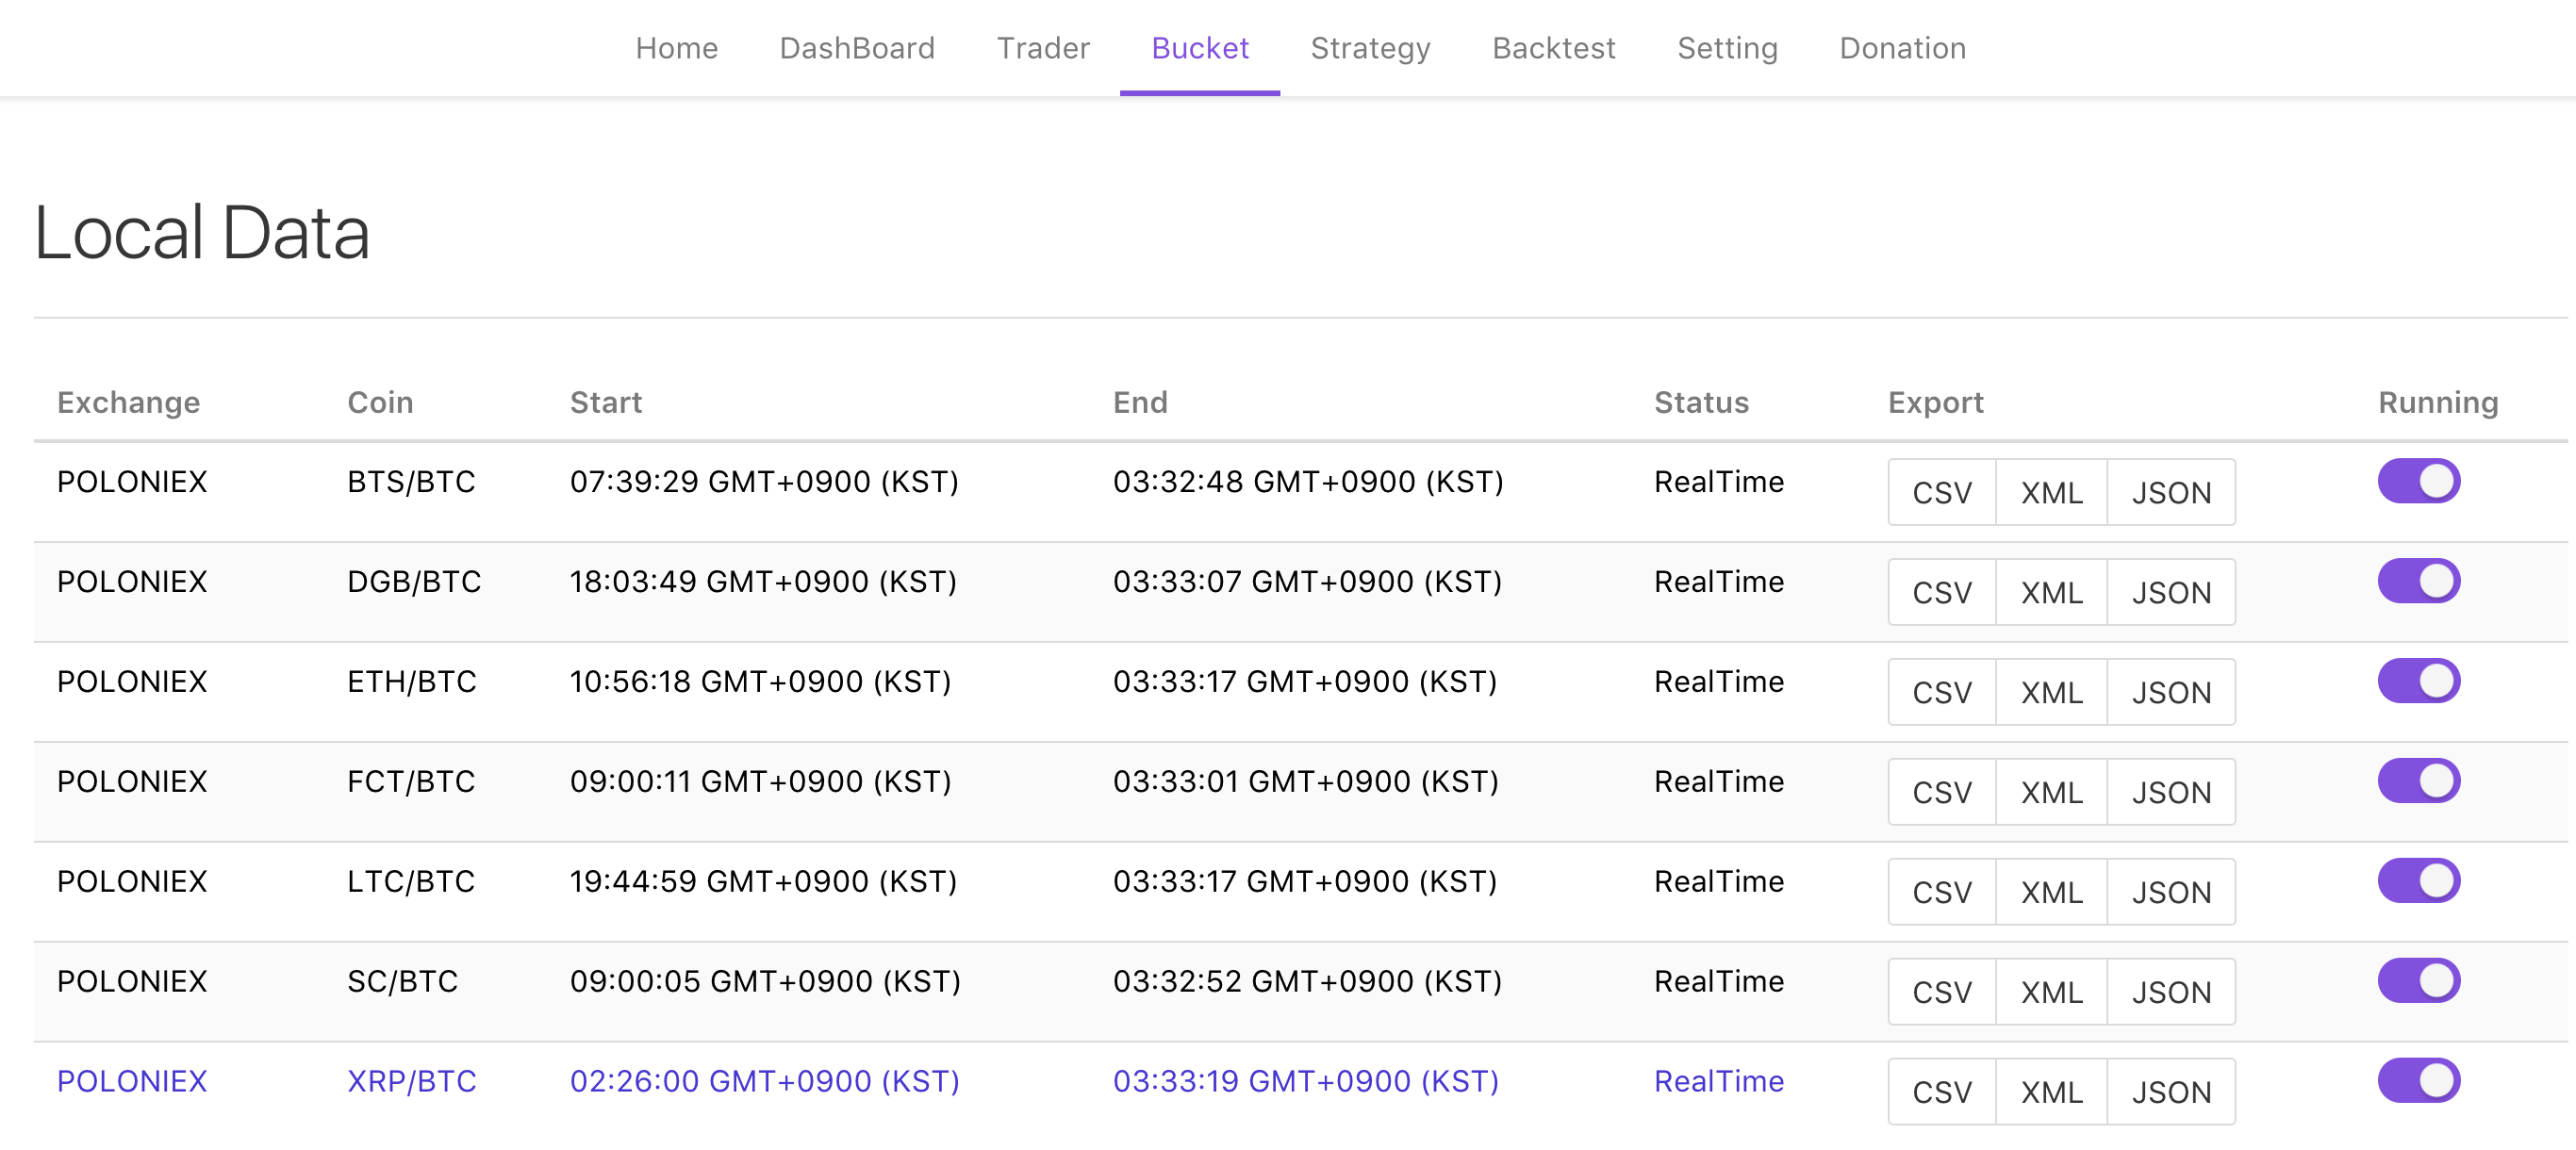The image size is (2576, 1150).
Task: Click start time 18:03:49 GMT+0900 (KST)
Action: click(763, 581)
